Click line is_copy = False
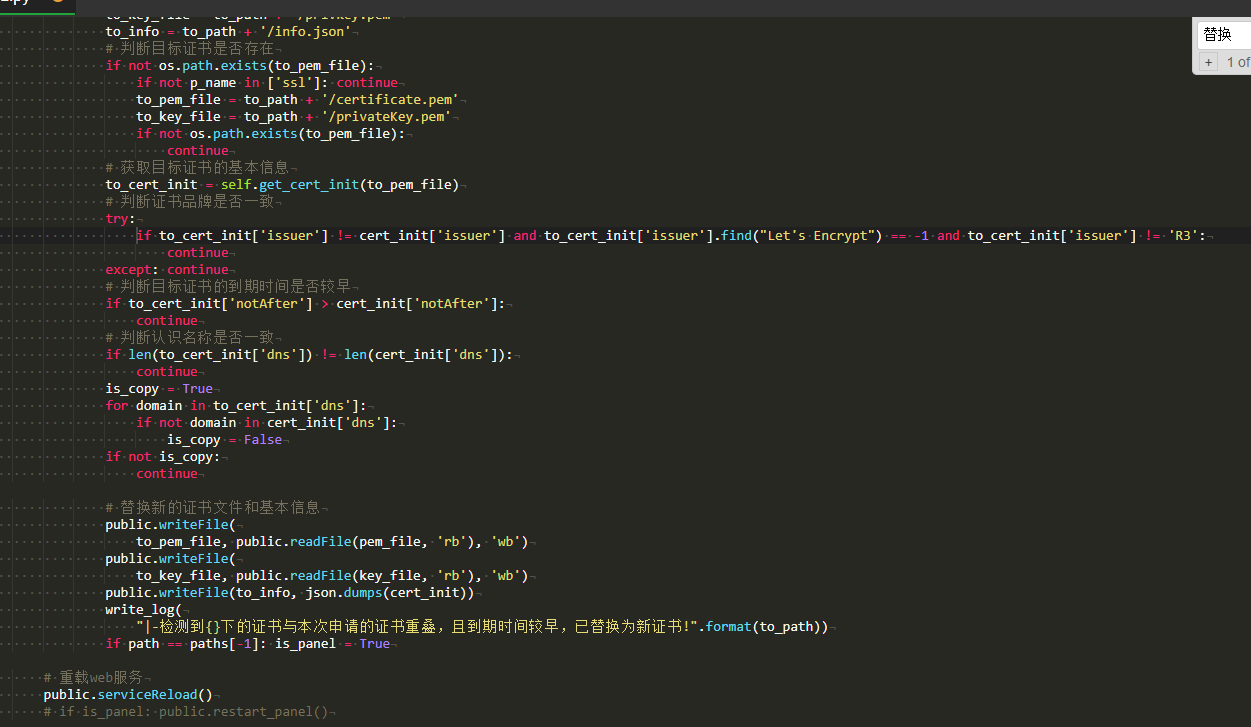Image resolution: width=1251 pixels, height=727 pixels. click(x=225, y=440)
